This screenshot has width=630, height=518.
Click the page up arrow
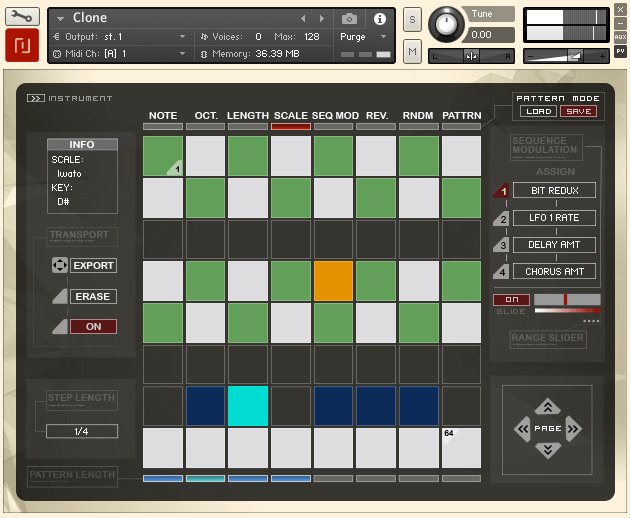547,406
